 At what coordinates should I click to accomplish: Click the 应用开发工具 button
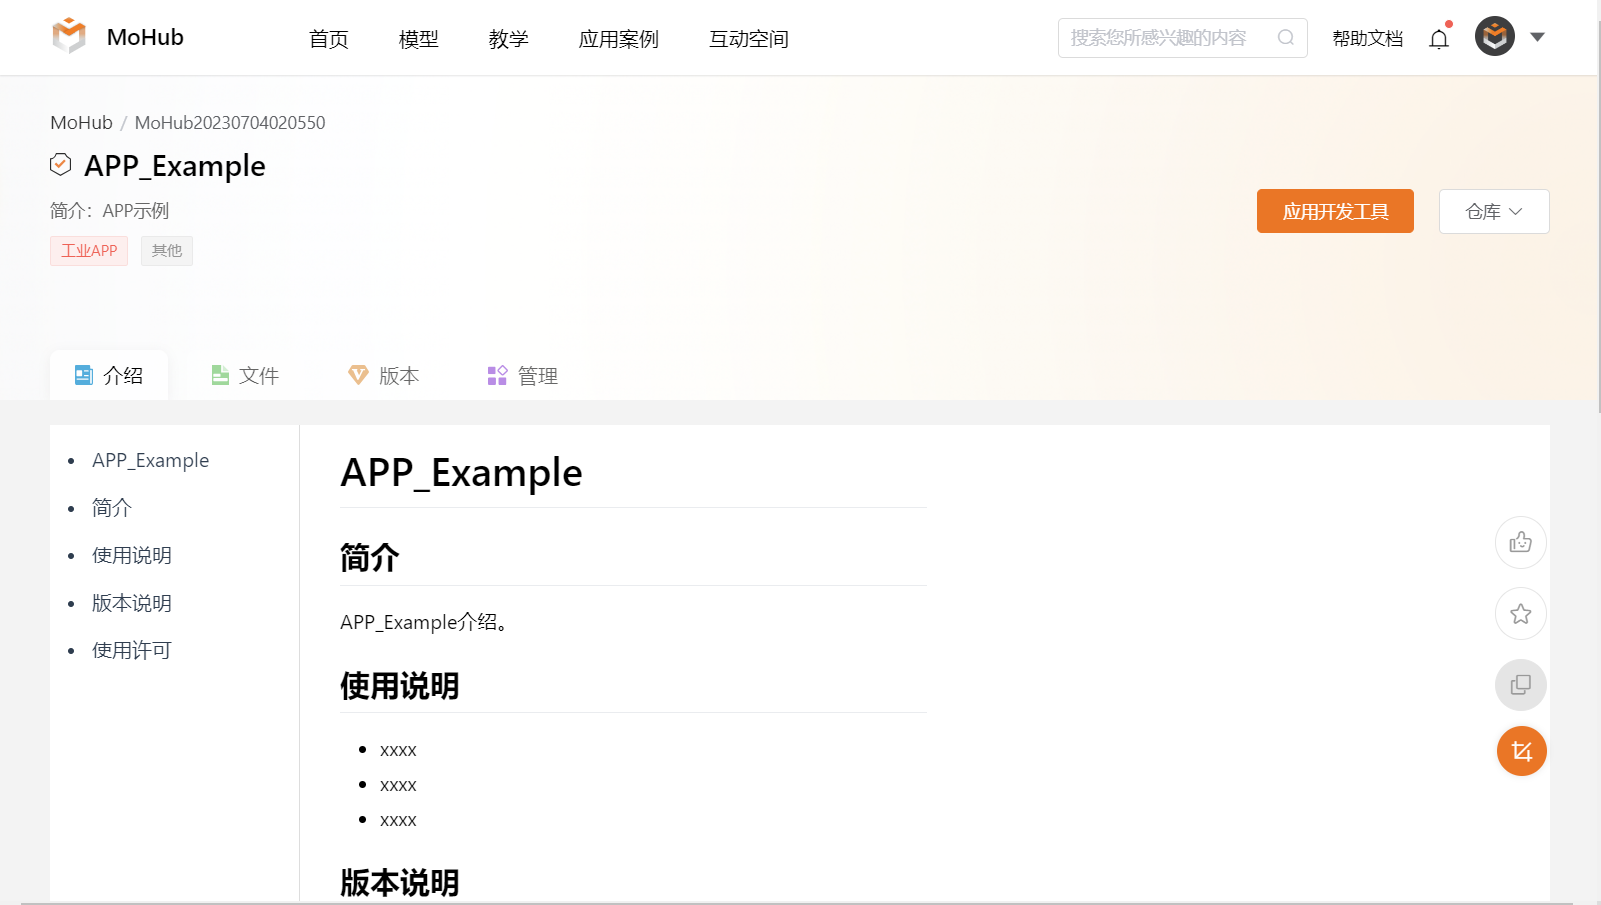tap(1335, 211)
